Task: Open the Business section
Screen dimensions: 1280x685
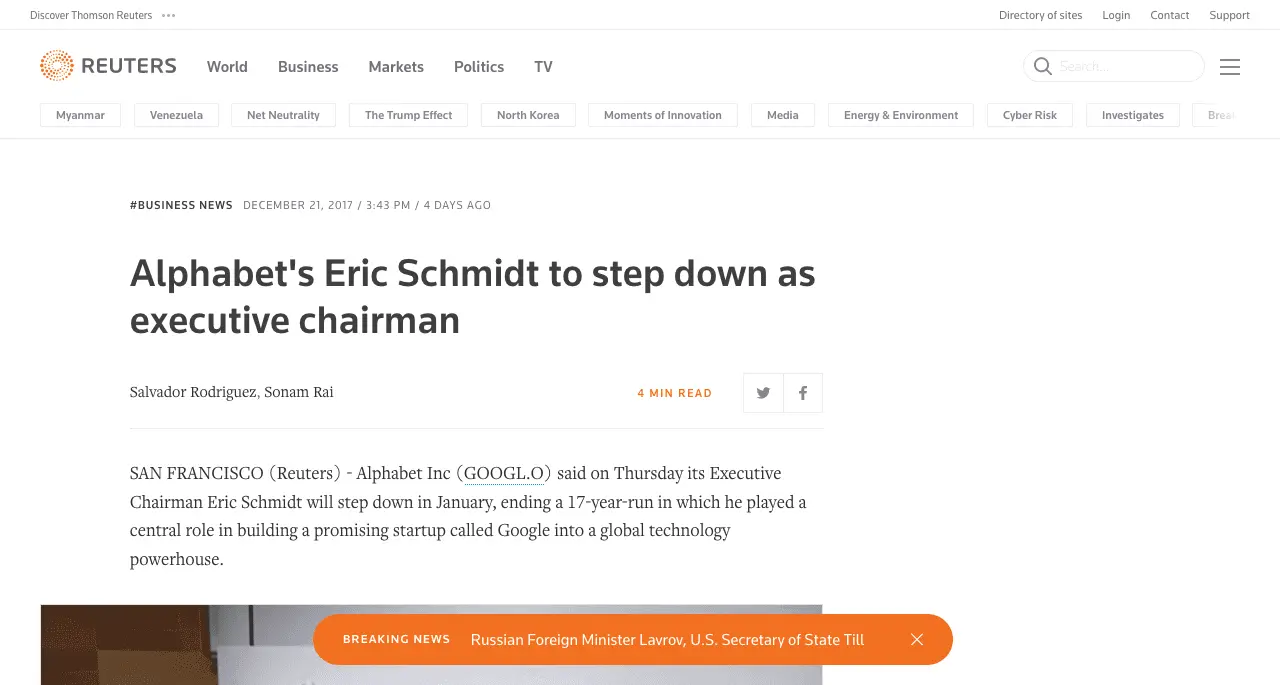Action: (308, 67)
